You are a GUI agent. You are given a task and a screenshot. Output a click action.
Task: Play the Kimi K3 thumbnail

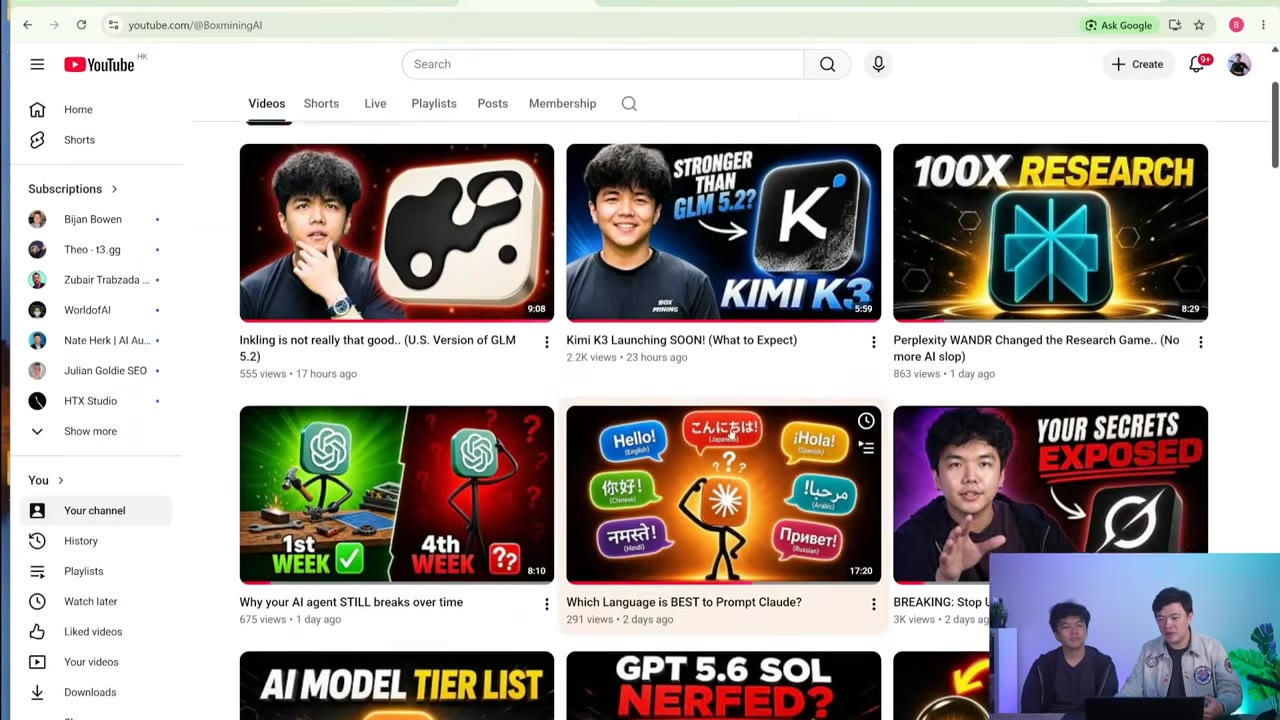point(724,232)
